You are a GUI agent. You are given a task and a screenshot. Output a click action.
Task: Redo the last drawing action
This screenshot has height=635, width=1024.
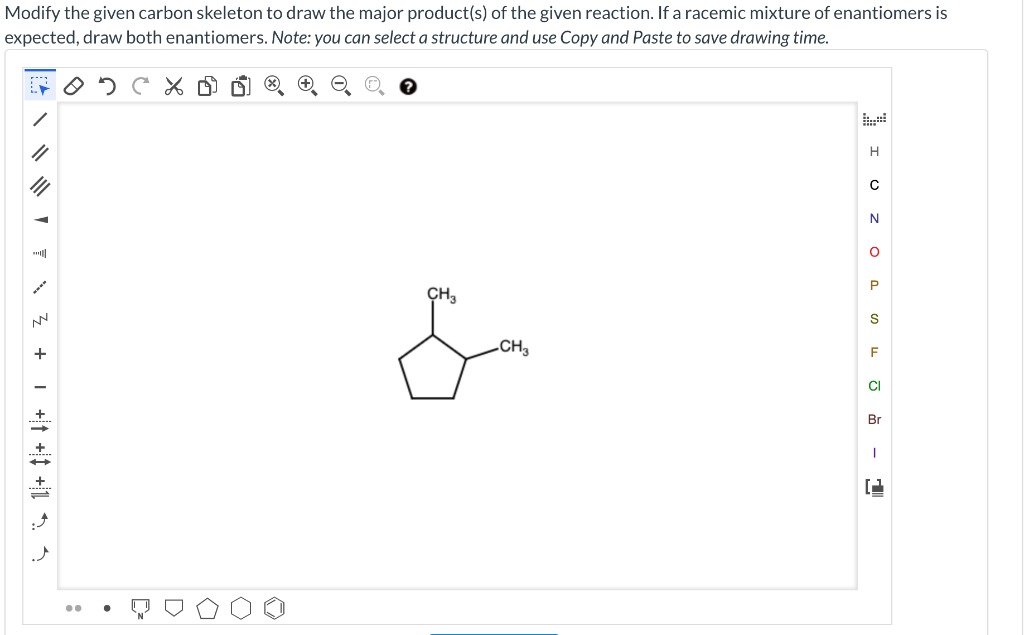[x=140, y=87]
